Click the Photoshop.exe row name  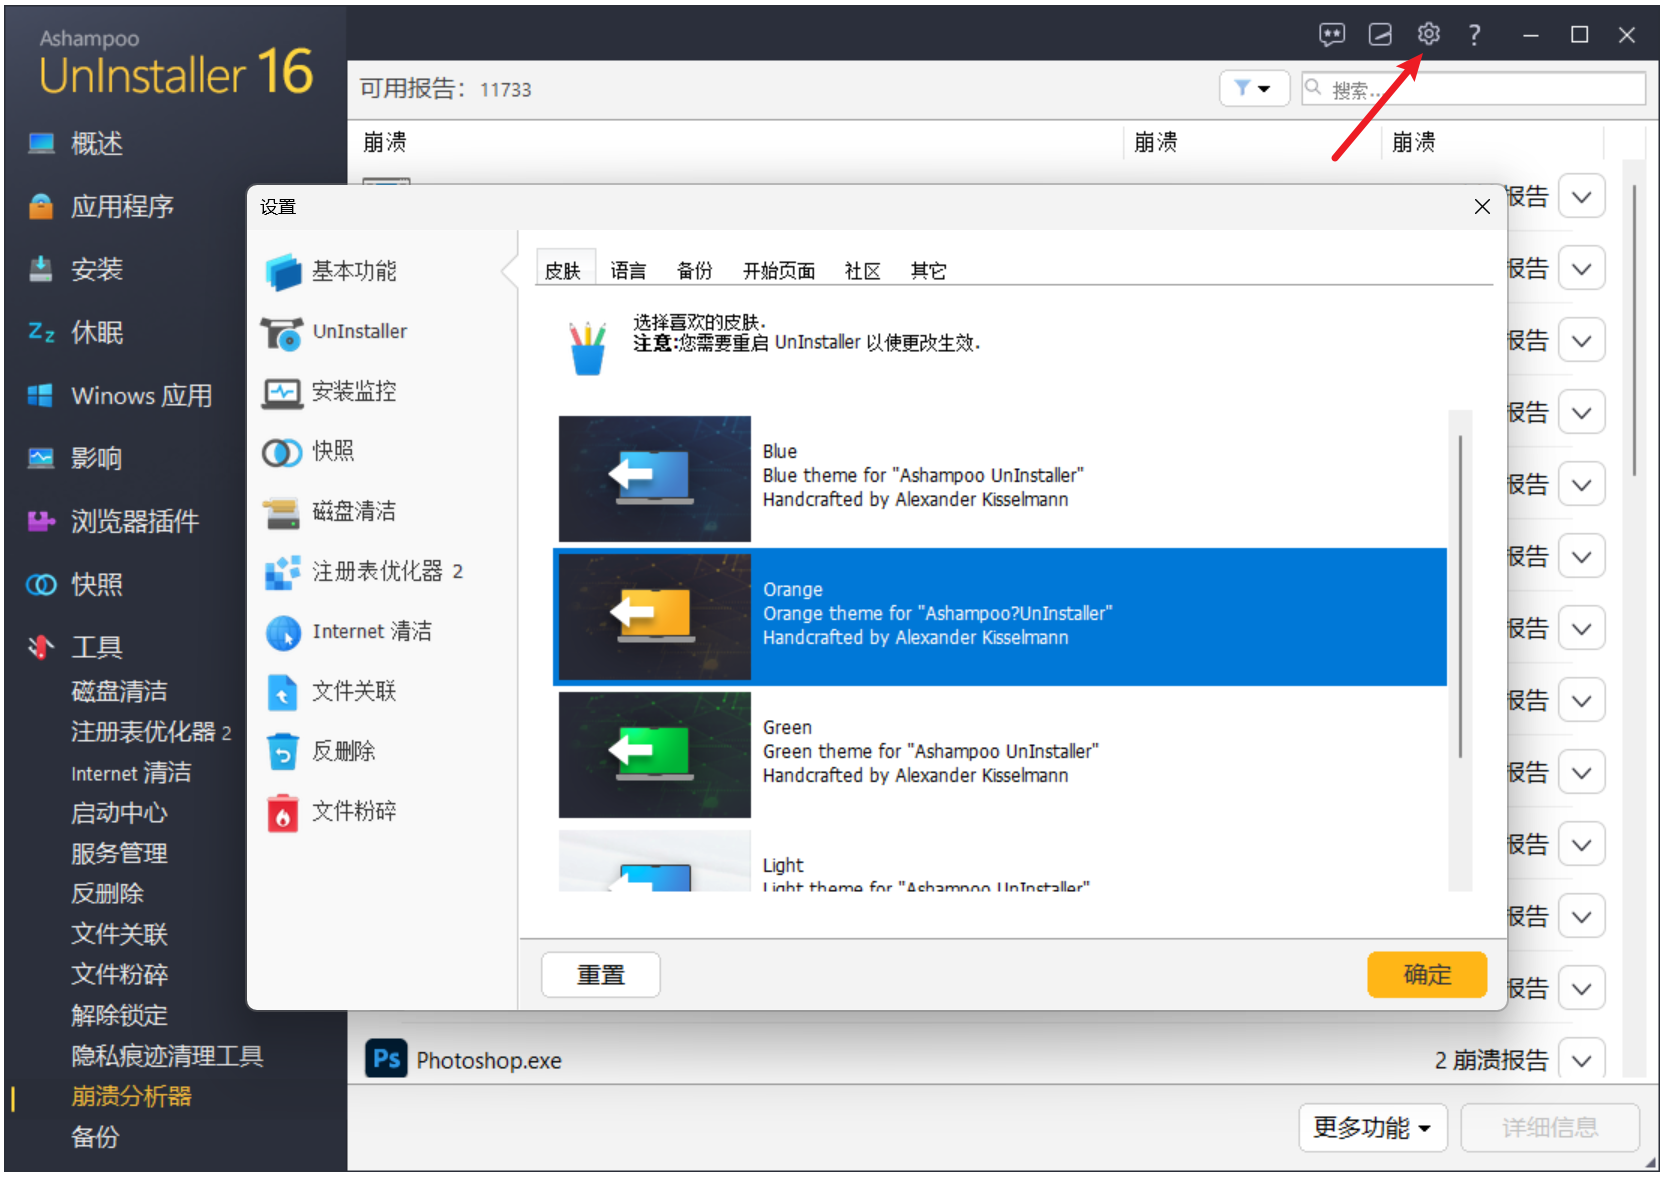pyautogui.click(x=489, y=1060)
